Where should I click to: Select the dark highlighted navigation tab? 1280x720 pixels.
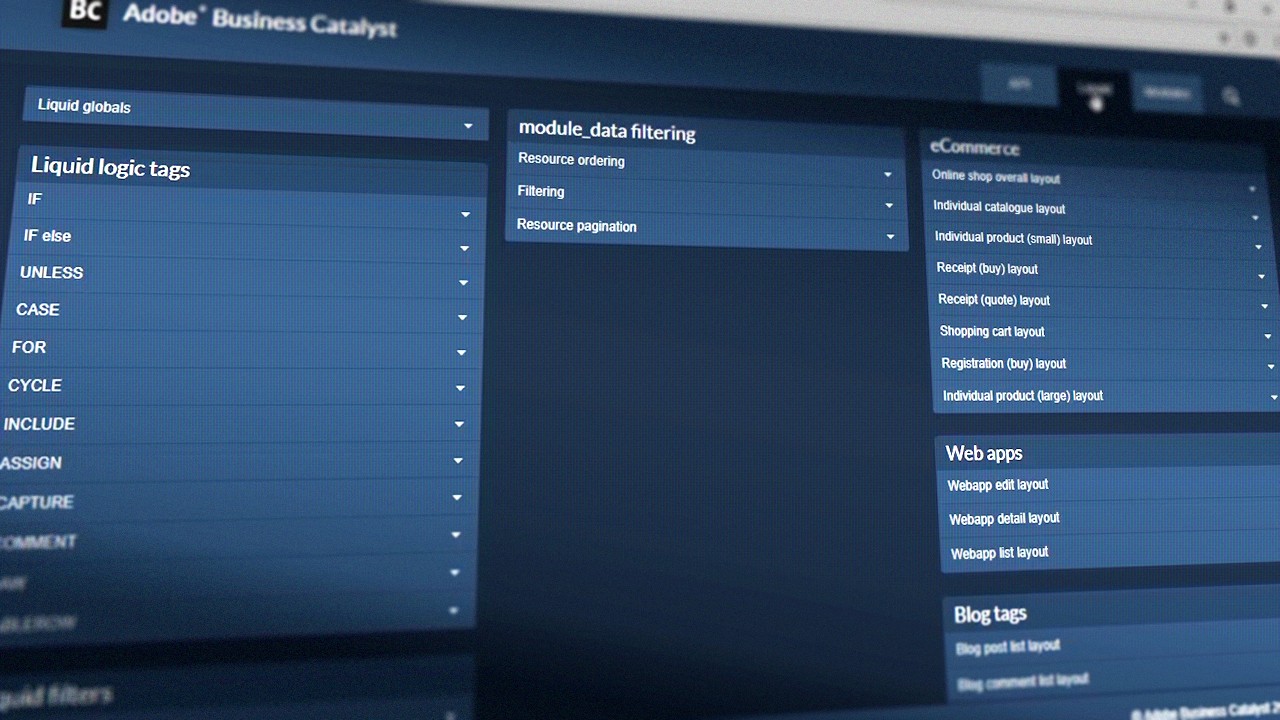[x=1094, y=90]
